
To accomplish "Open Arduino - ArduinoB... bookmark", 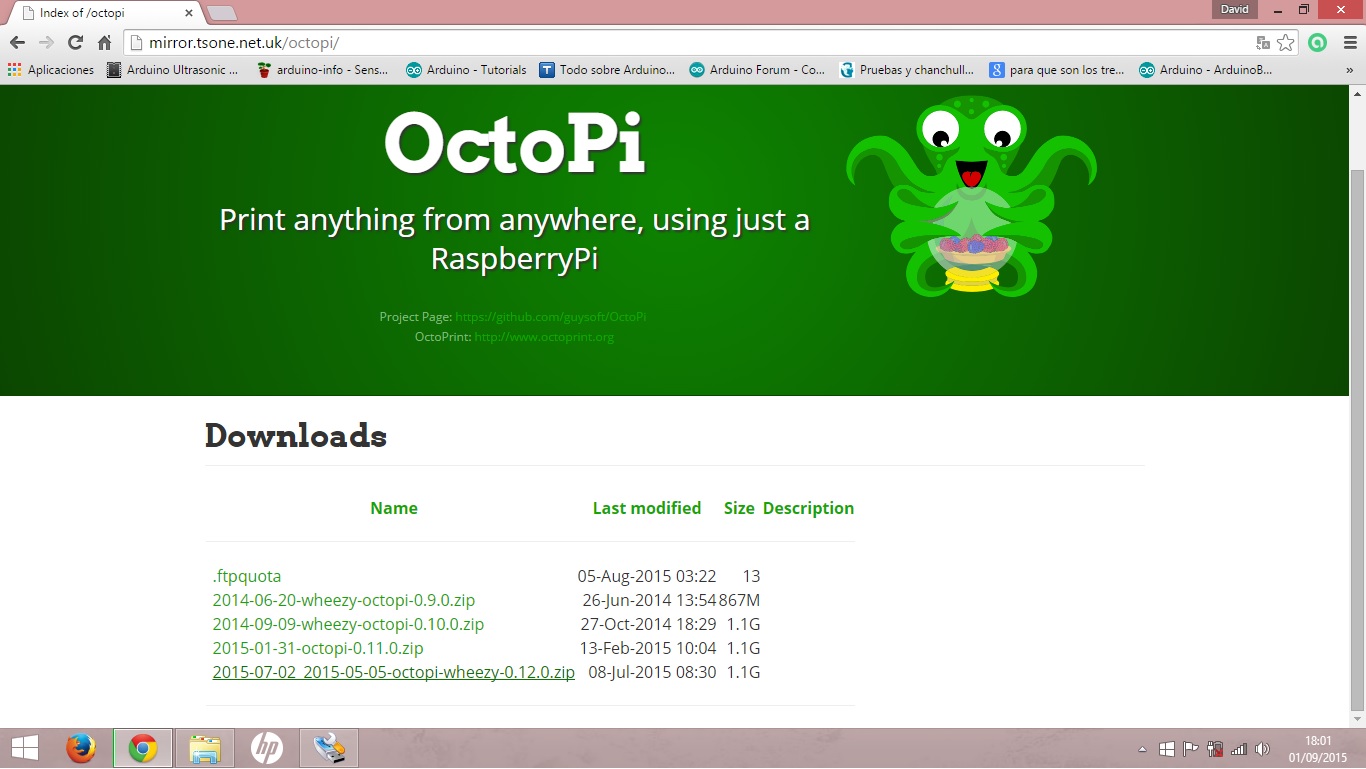I will click(1207, 70).
